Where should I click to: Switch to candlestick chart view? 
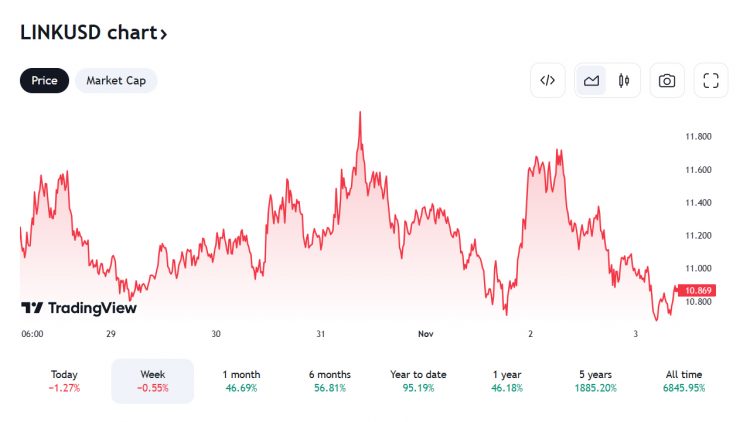[623, 80]
